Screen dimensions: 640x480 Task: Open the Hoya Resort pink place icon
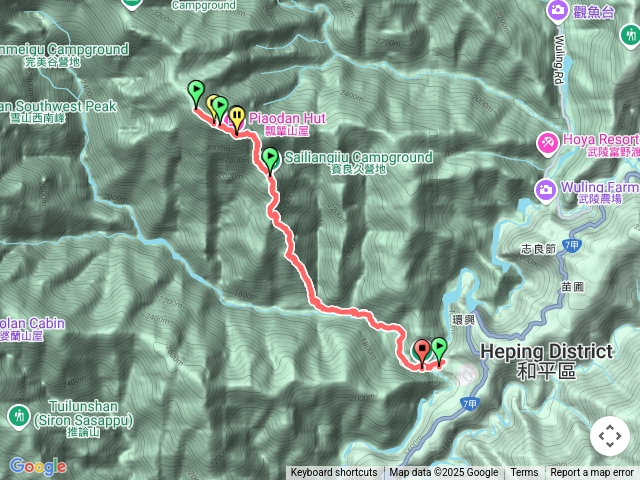click(x=547, y=144)
